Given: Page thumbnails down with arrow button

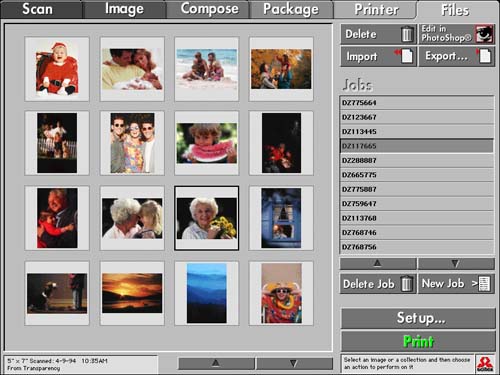Looking at the screenshot, I should point(294,363).
